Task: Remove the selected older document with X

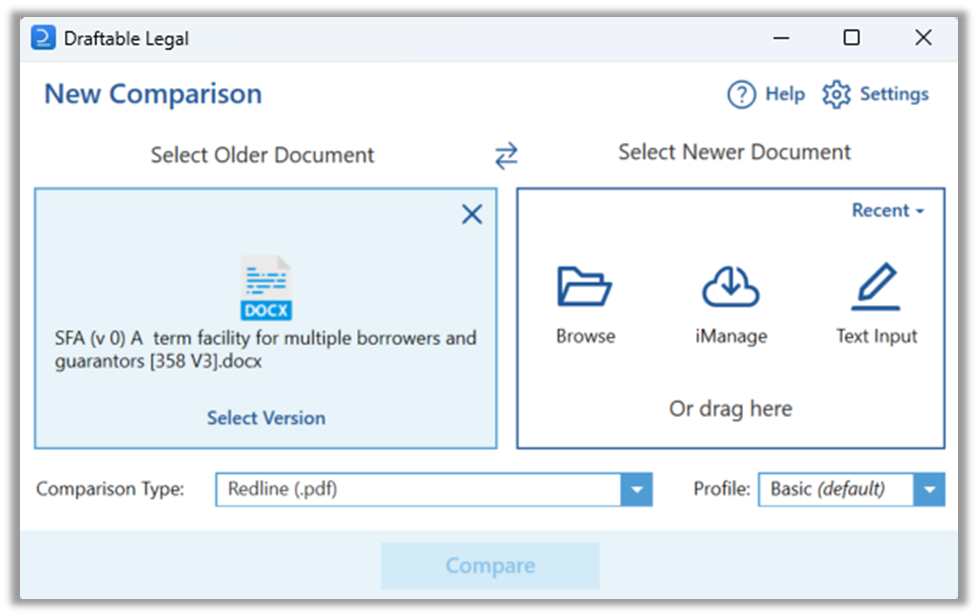Action: (472, 214)
